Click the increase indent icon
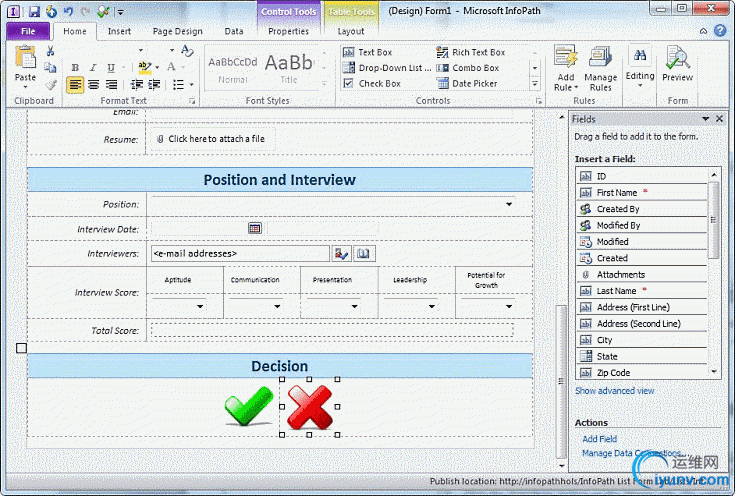This screenshot has width=735, height=496. (154, 84)
